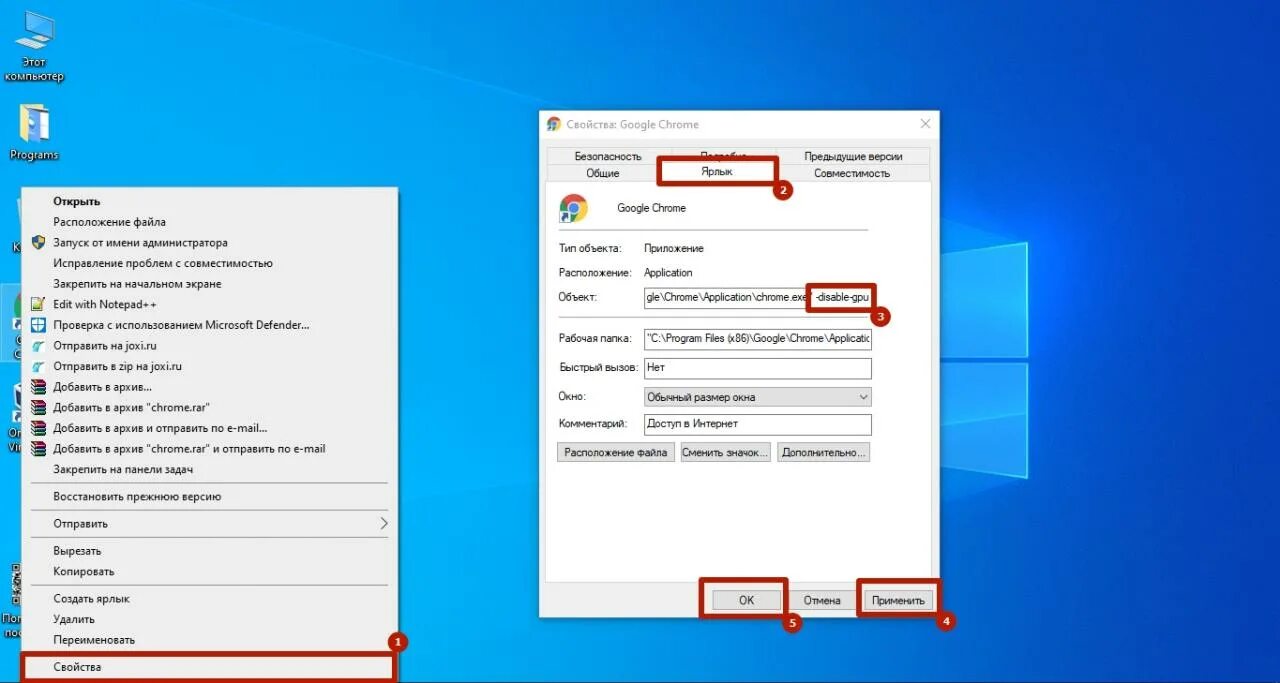
Task: Open the Окно size dropdown
Action: tap(758, 397)
